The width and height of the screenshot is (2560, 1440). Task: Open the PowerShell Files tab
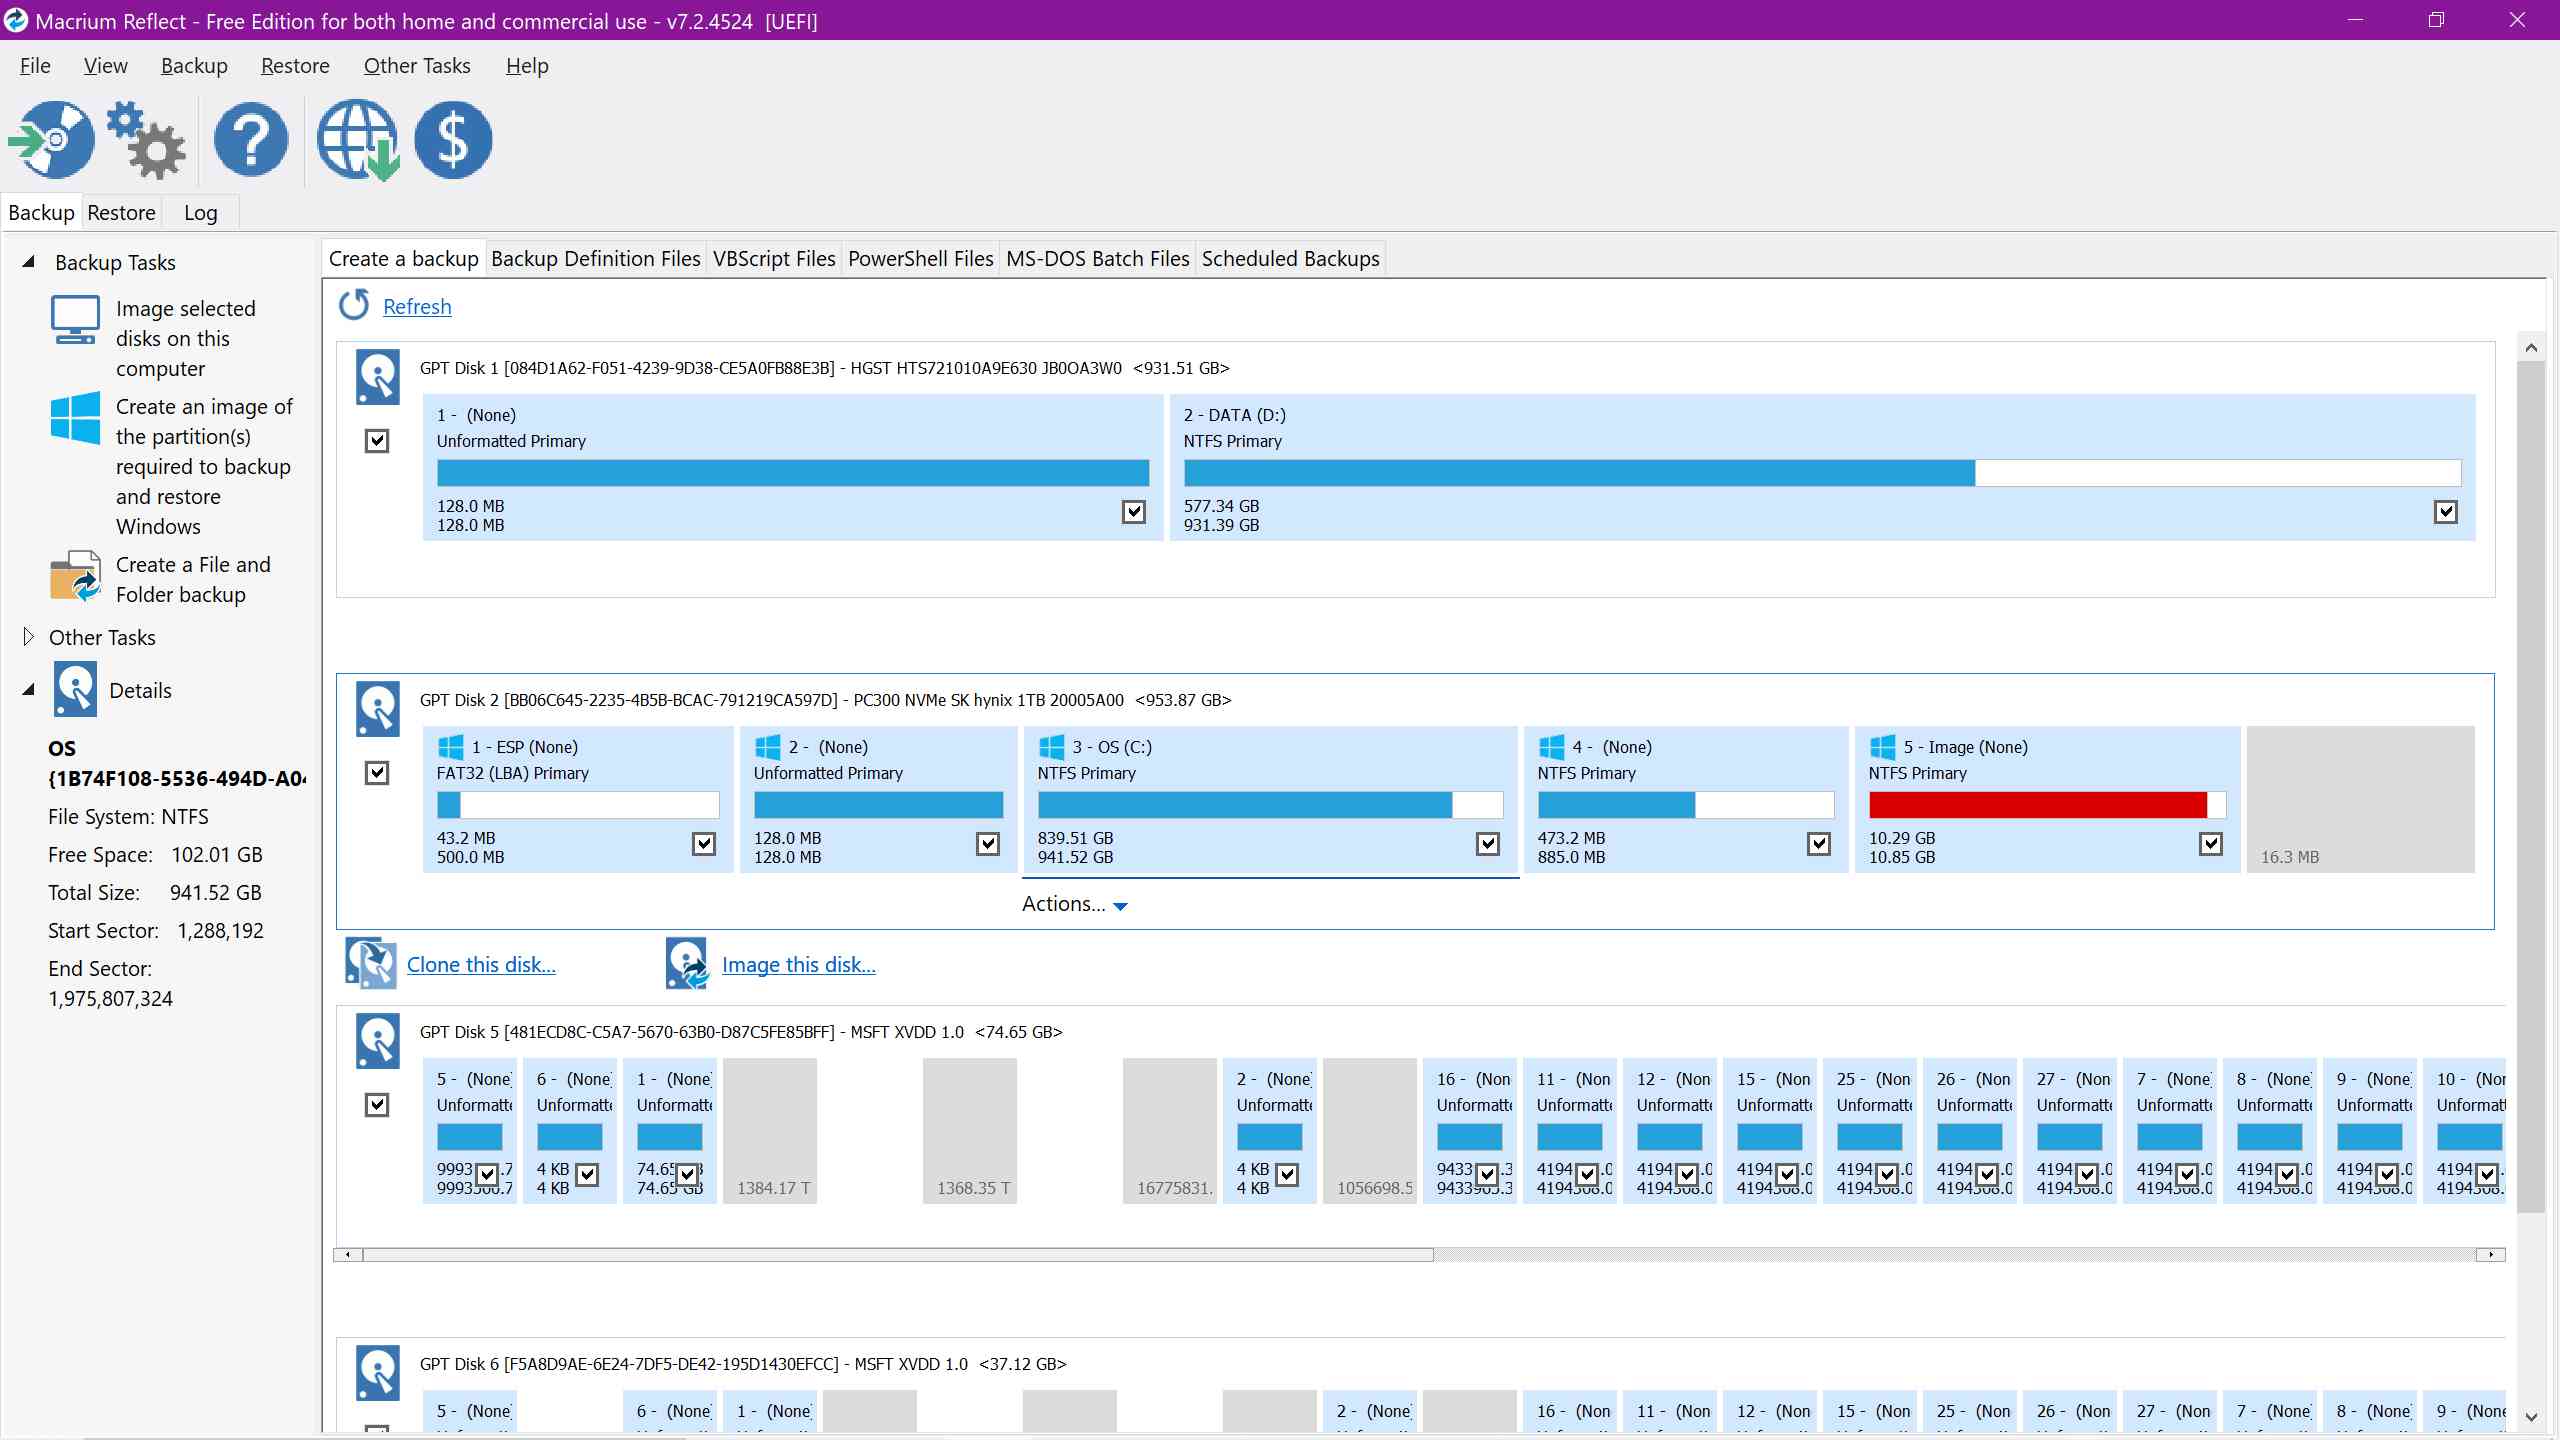(921, 259)
